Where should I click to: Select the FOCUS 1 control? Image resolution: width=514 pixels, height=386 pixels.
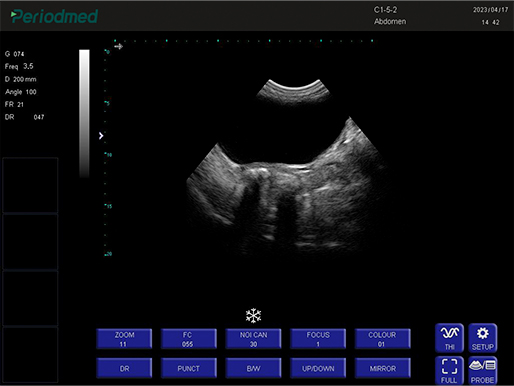[318, 339]
